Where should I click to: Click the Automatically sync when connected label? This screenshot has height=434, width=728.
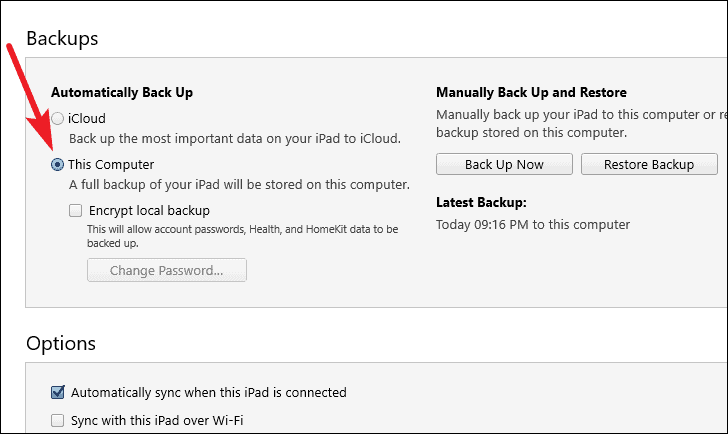(x=208, y=393)
